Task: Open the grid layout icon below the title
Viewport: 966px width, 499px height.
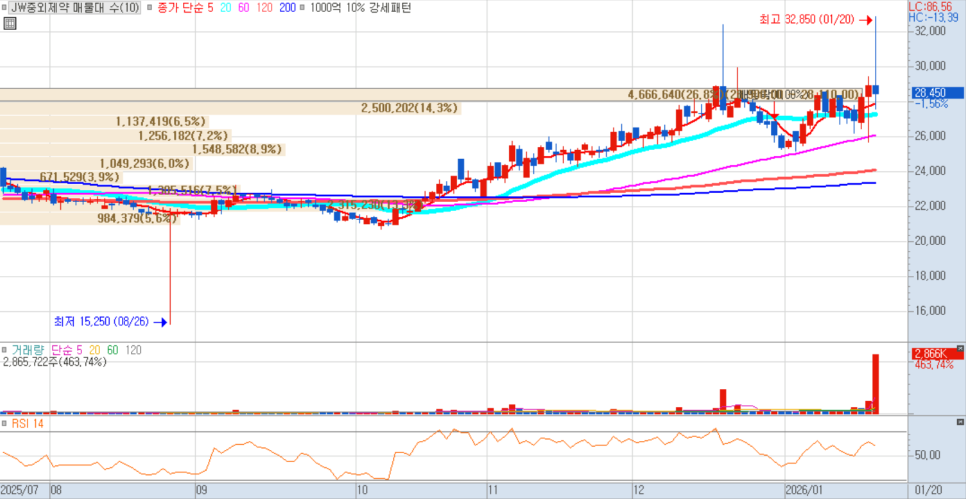Action: (x=9, y=24)
